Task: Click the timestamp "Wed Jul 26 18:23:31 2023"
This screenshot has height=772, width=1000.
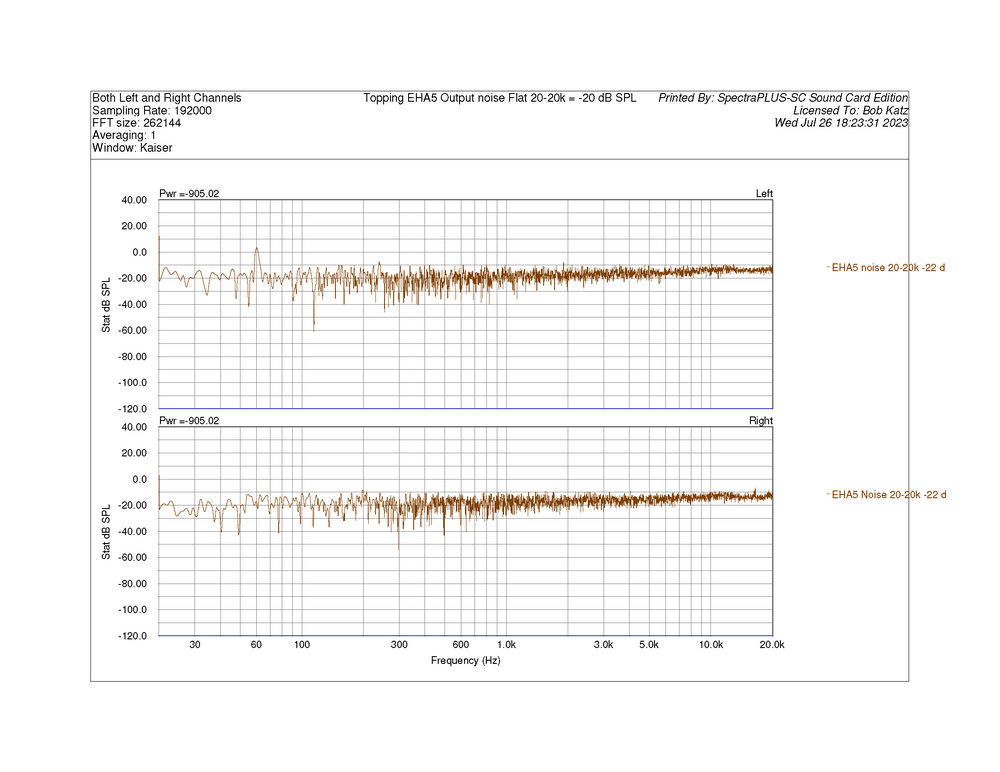Action: tap(841, 123)
